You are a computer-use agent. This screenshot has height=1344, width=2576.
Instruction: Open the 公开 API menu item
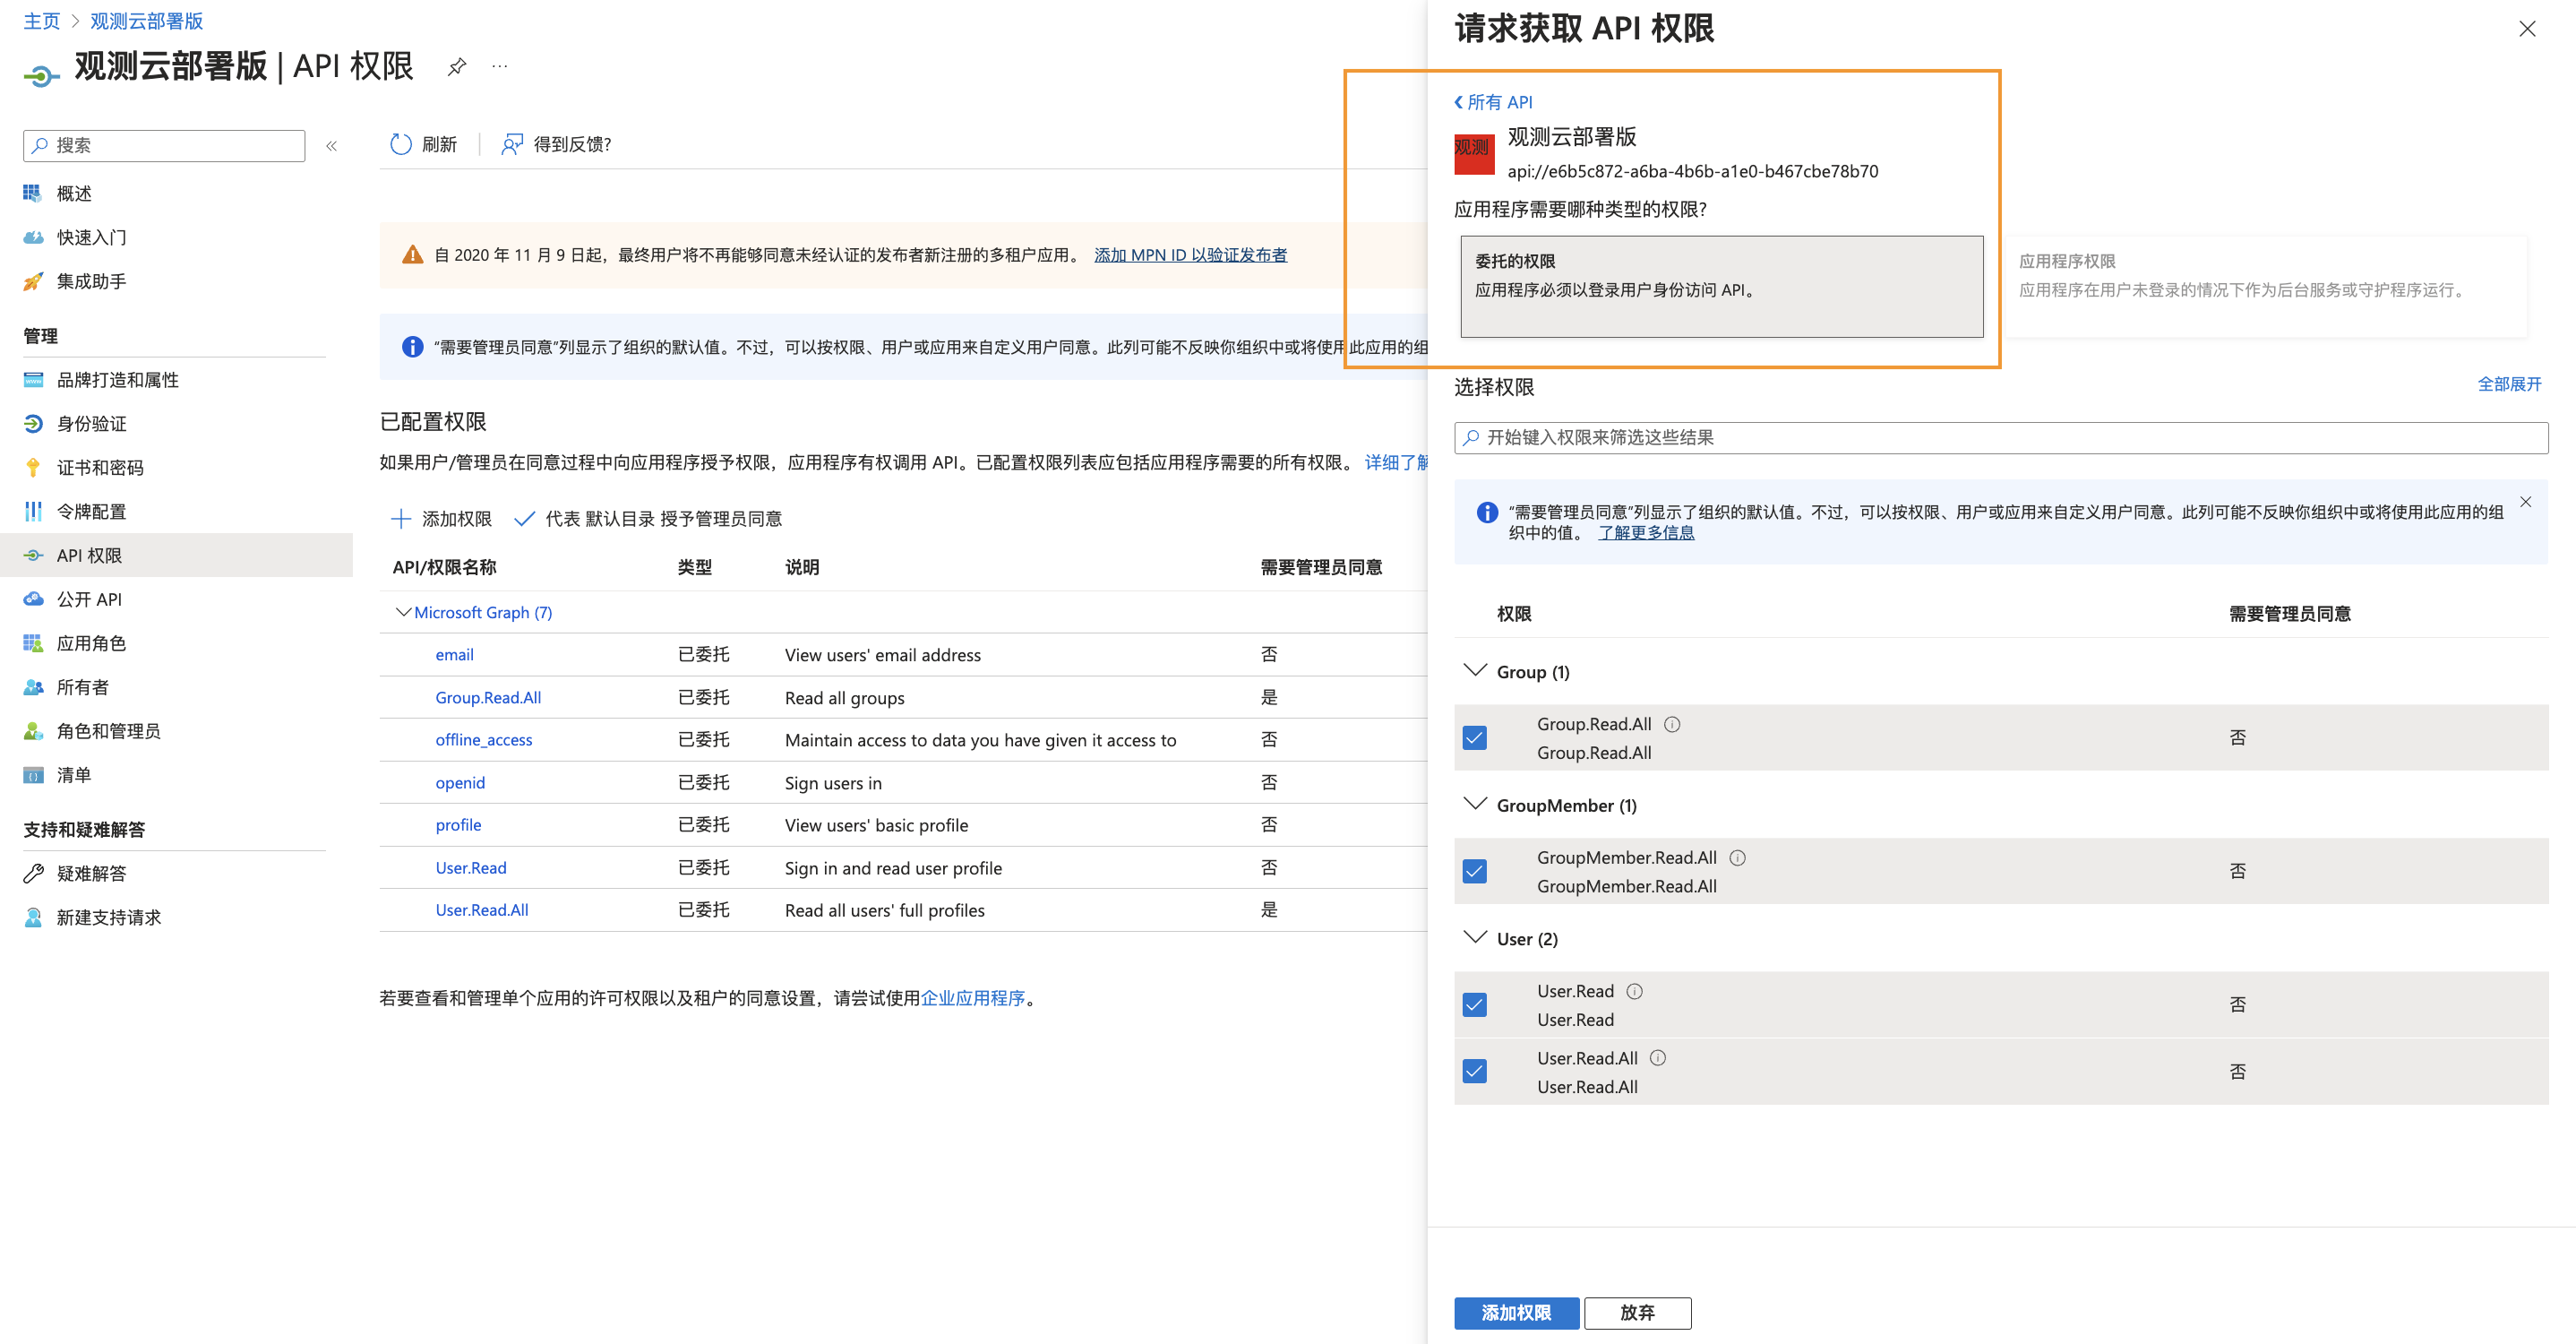(x=176, y=599)
